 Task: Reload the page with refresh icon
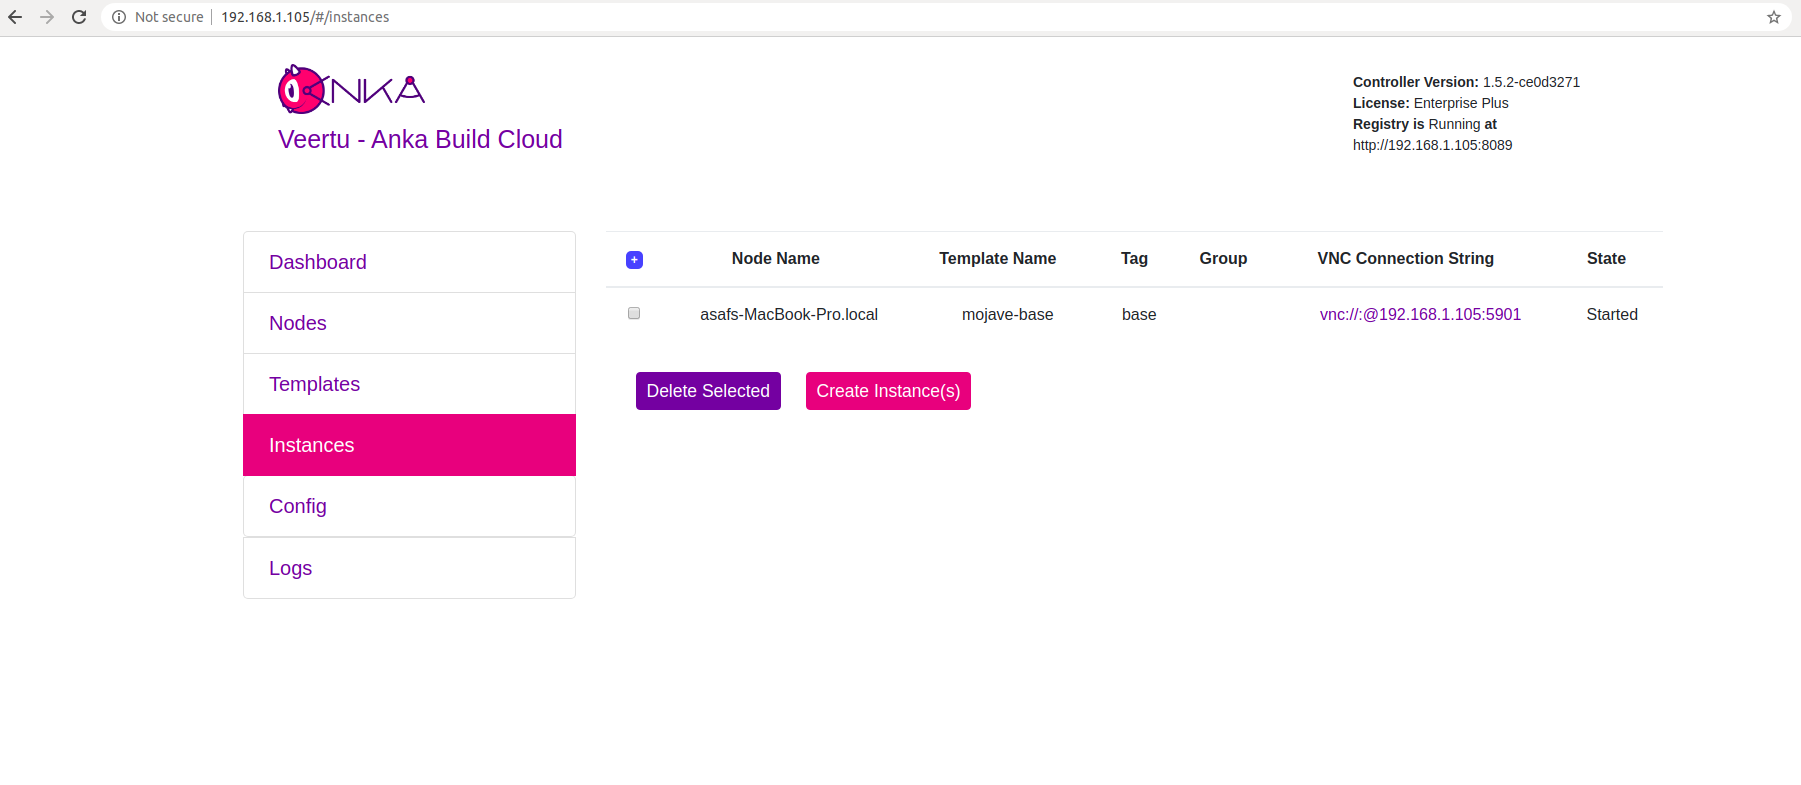[x=79, y=17]
